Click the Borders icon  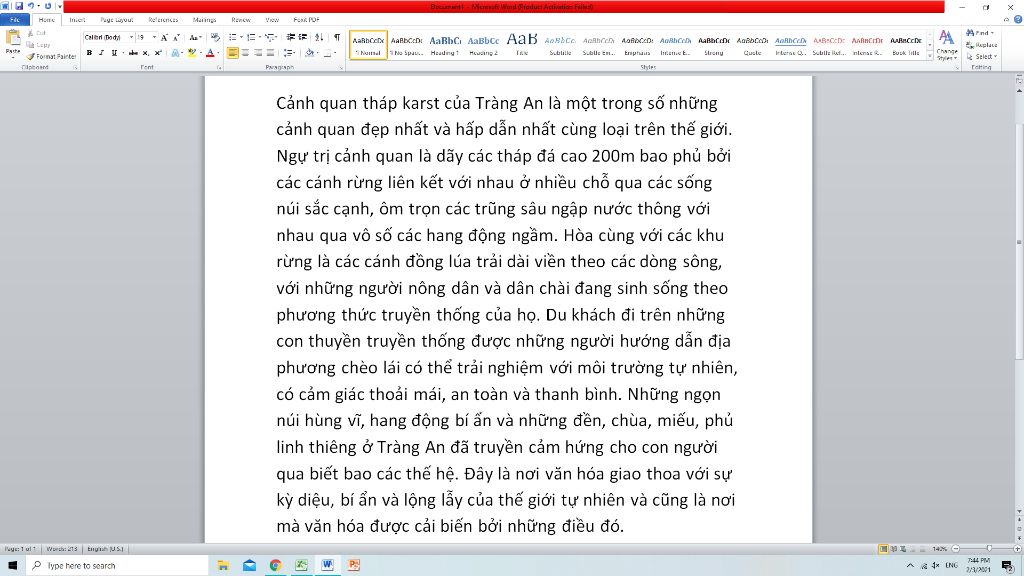pyautogui.click(x=328, y=53)
